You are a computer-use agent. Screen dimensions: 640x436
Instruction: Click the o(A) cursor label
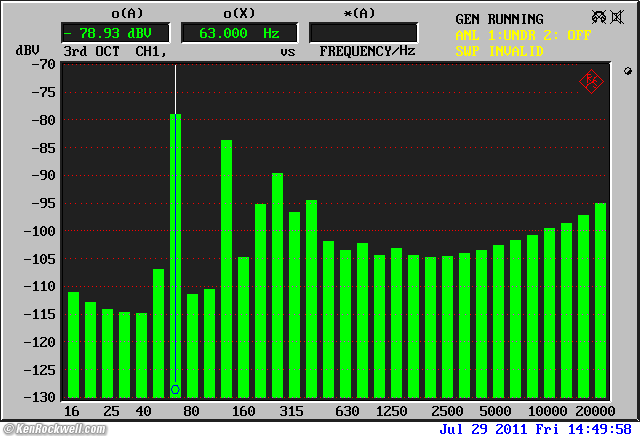click(x=125, y=13)
